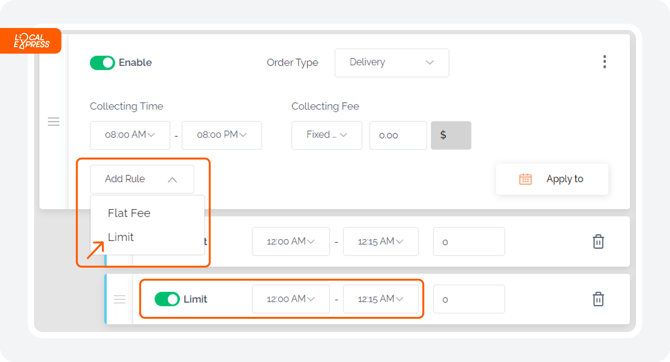Open the 08:00 AM collecting start time dropdown
The height and width of the screenshot is (362, 670).
130,135
